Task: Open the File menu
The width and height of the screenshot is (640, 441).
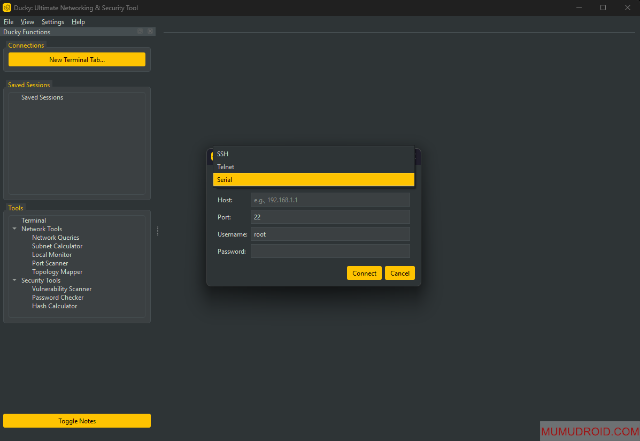Action: (x=8, y=21)
